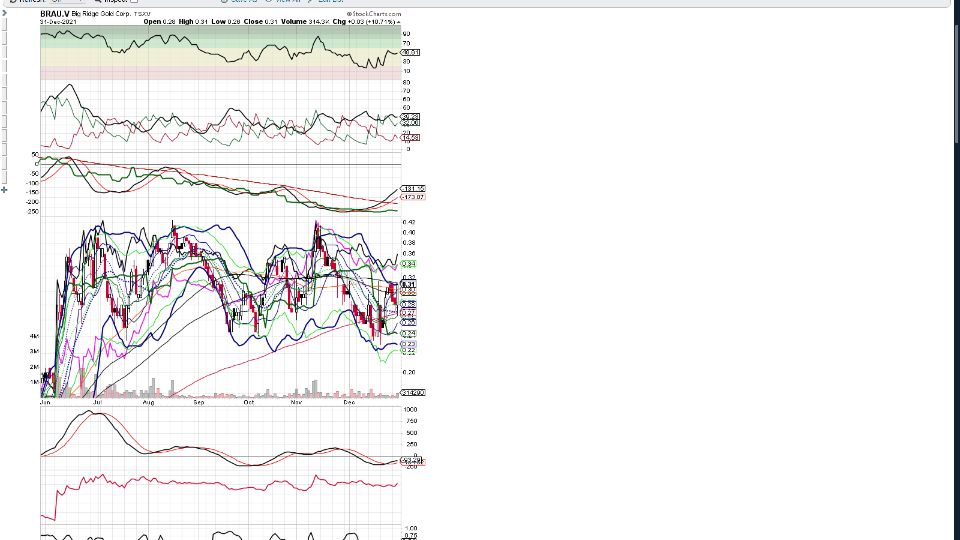Click the blue chevron arrow left of the ticker

tap(4, 13)
